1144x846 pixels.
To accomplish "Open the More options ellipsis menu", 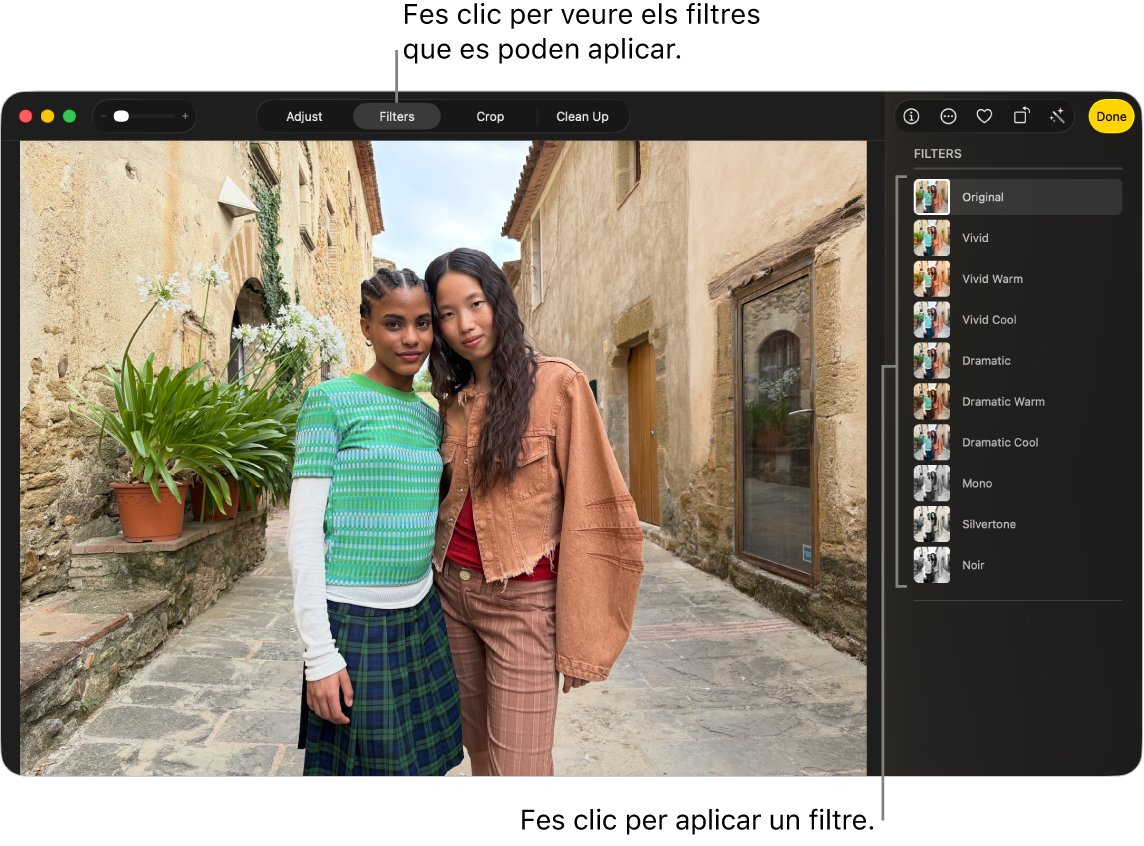I will click(x=948, y=116).
